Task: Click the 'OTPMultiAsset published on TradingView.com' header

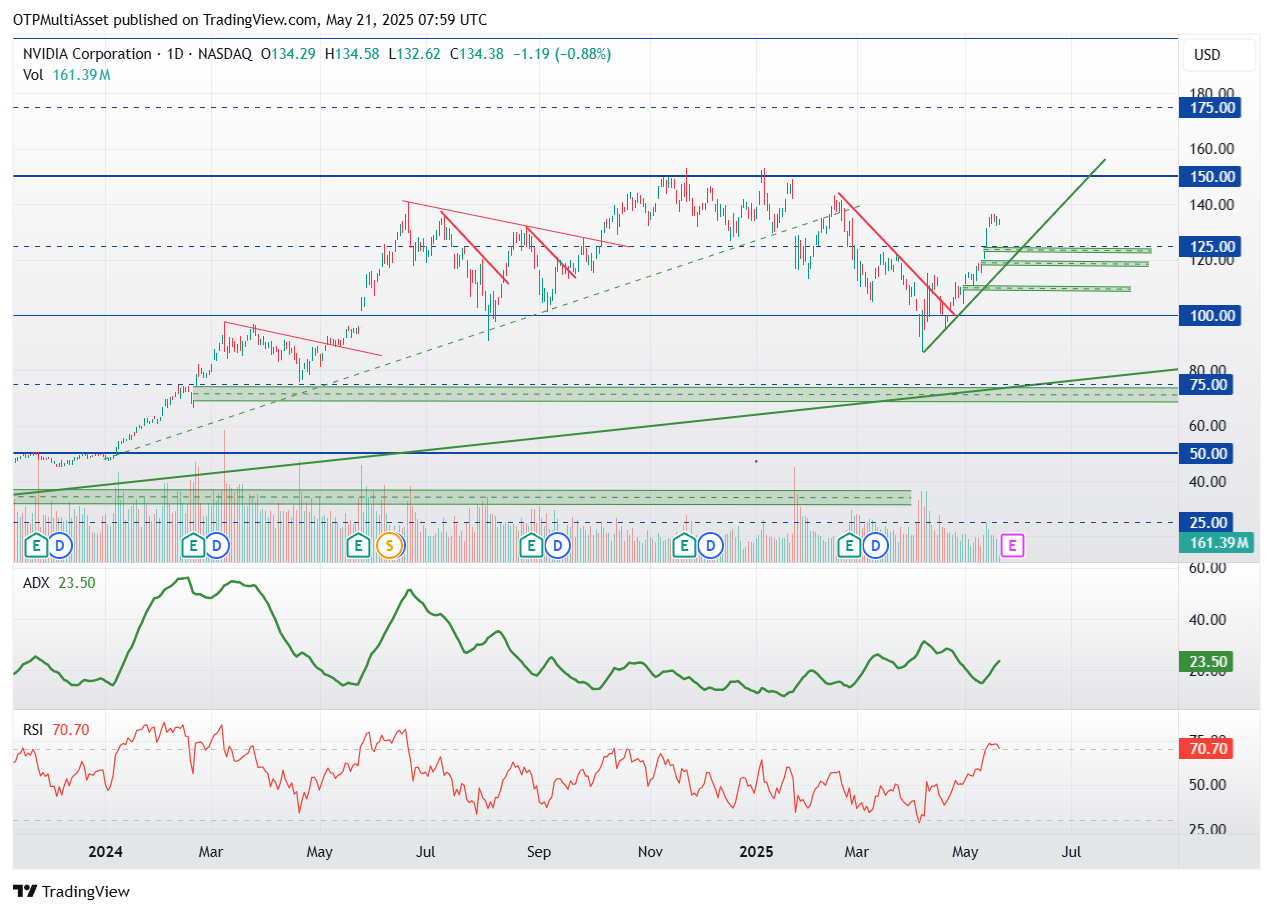Action: 165,19
